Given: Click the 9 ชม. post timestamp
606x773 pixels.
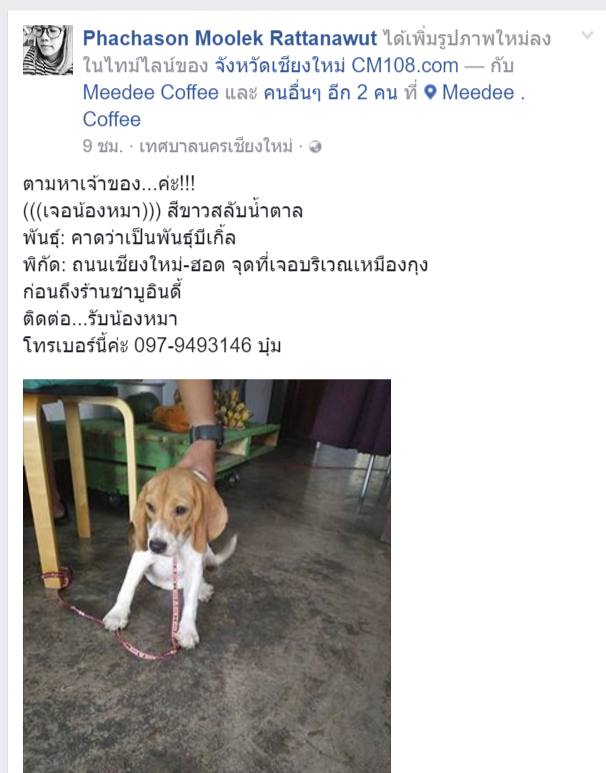Looking at the screenshot, I should [103, 146].
